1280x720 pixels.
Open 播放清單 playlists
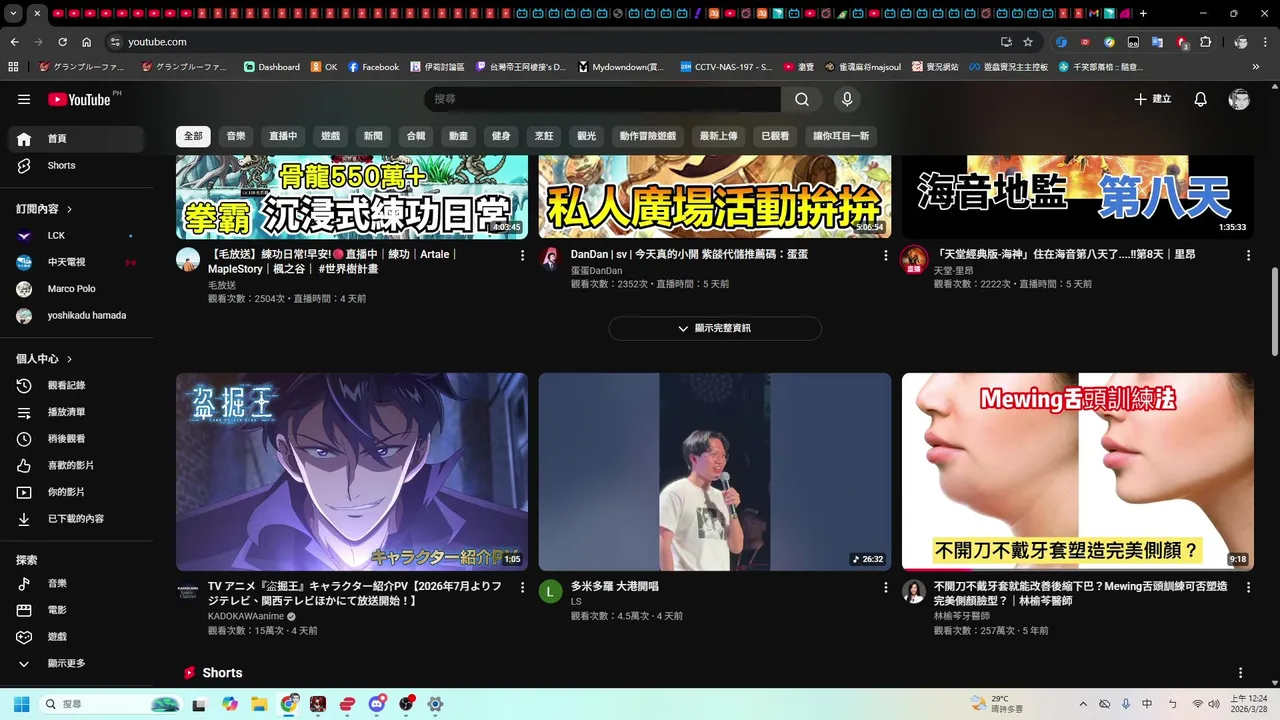[77, 412]
